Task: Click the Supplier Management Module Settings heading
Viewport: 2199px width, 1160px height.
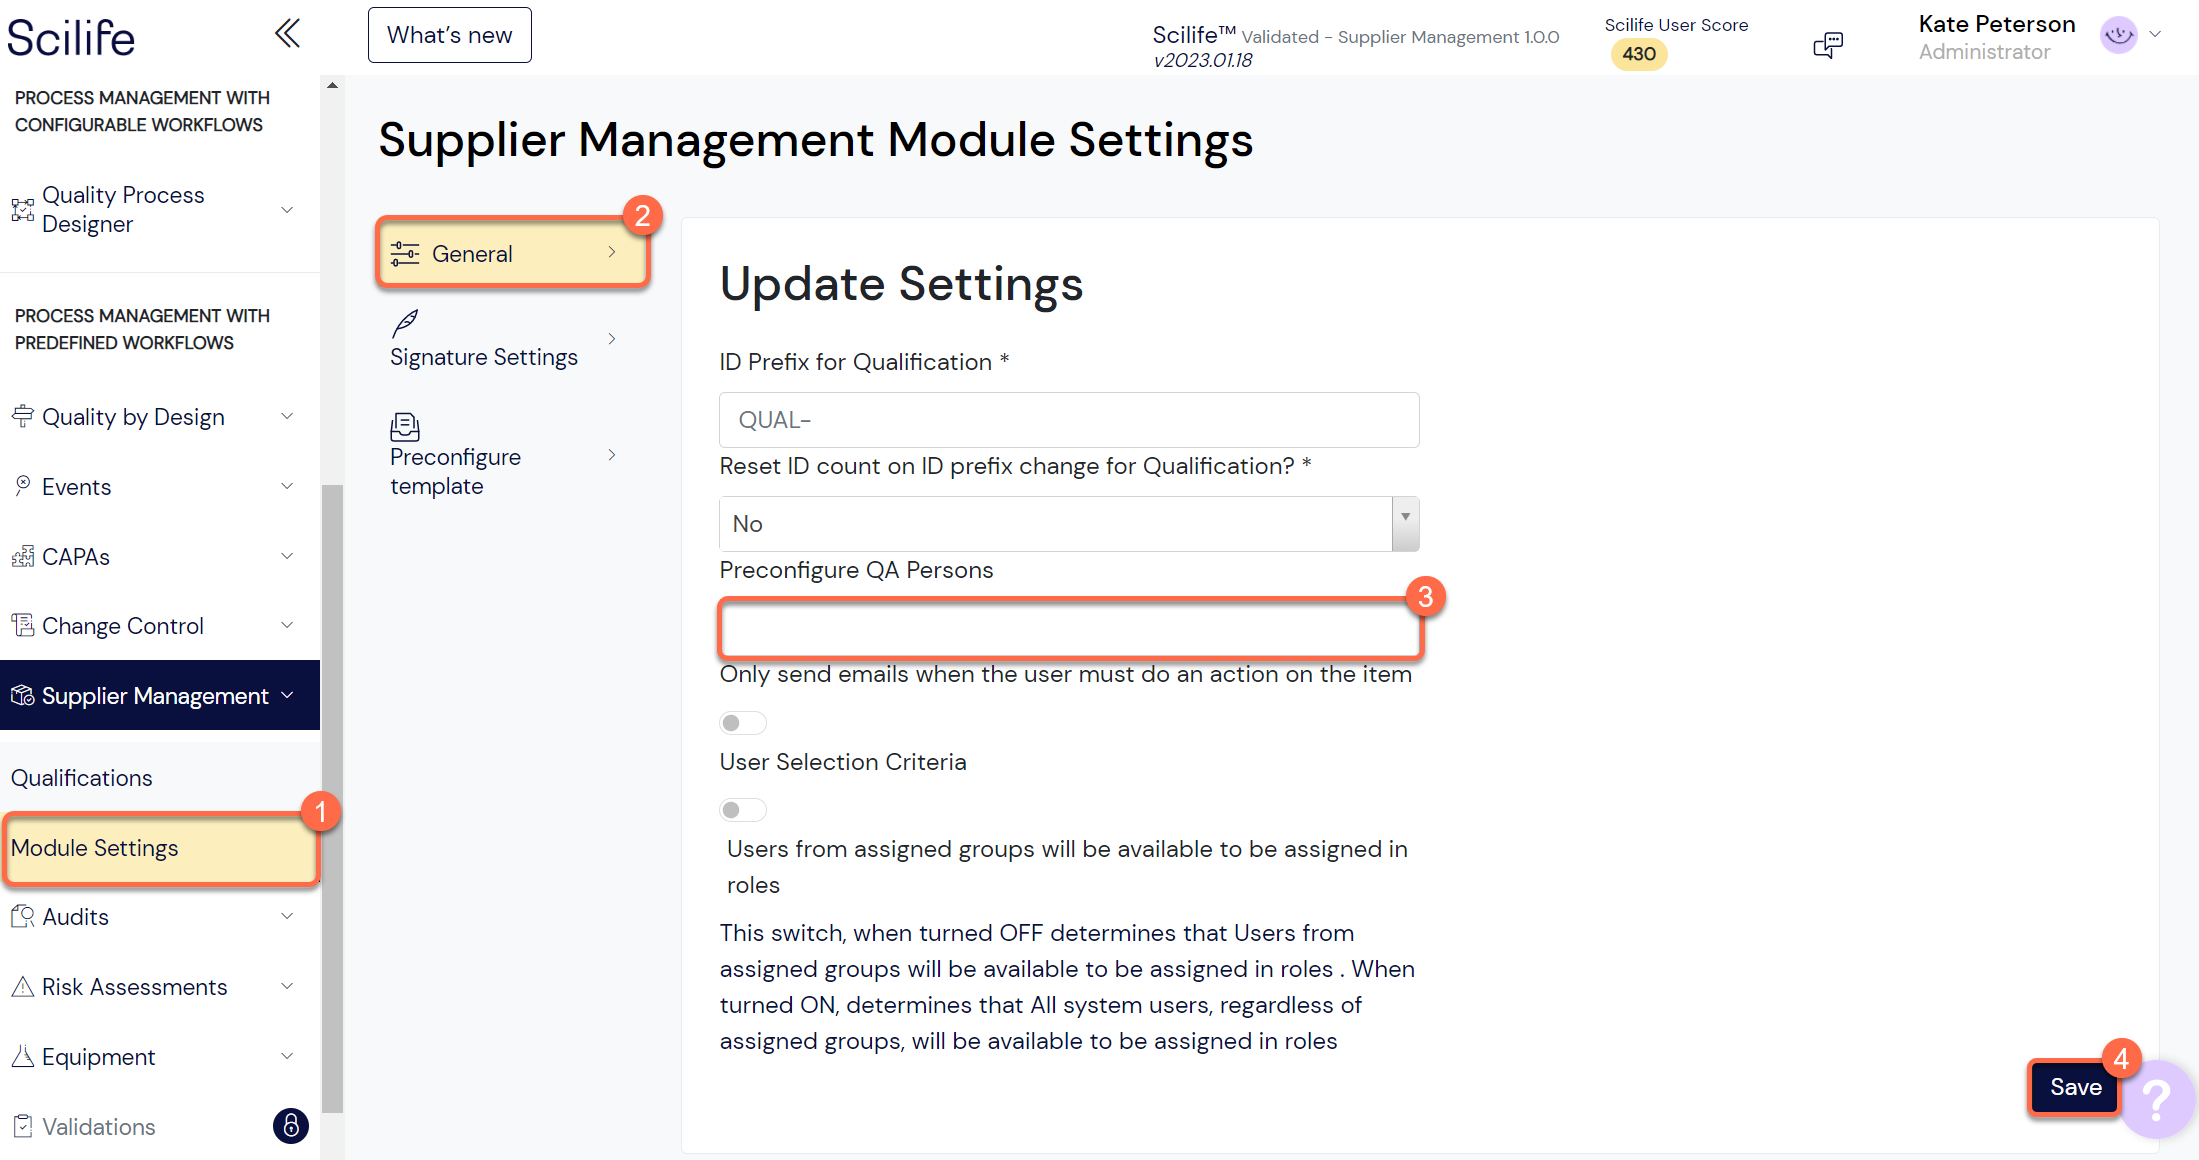Action: click(816, 139)
